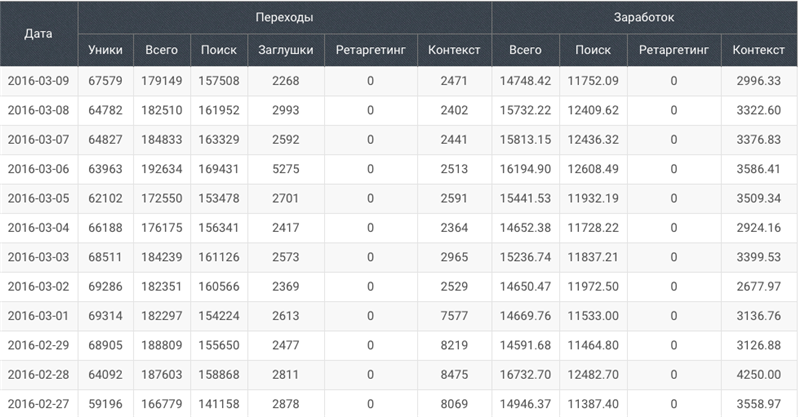800x417 pixels.
Task: Click the Контекст header under Заработок
Action: [x=759, y=50]
